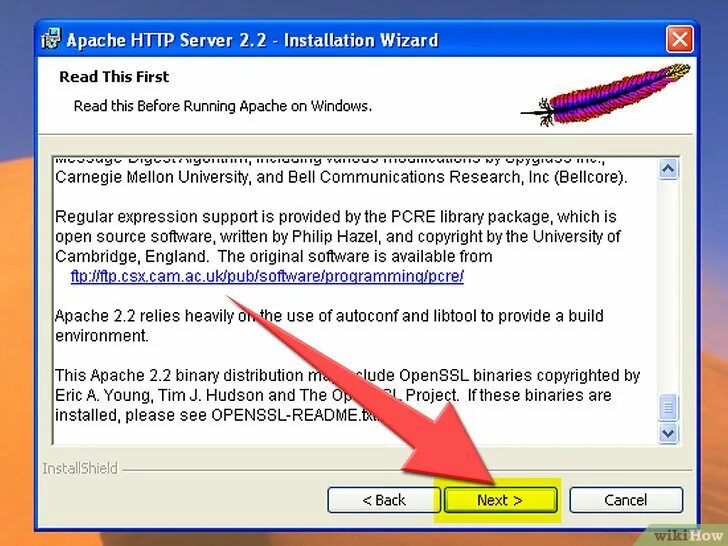Click the 'Regular expression support' line

pyautogui.click(x=336, y=217)
